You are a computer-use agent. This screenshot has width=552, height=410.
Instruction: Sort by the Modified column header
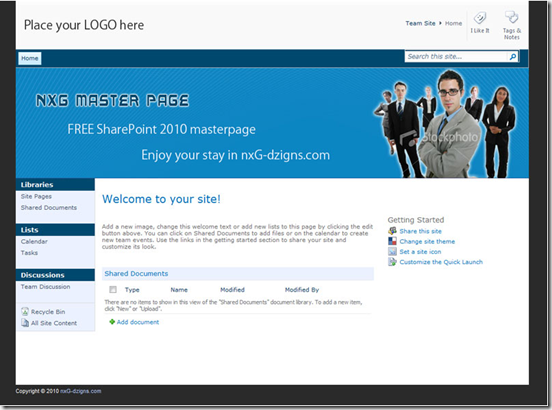coord(232,290)
